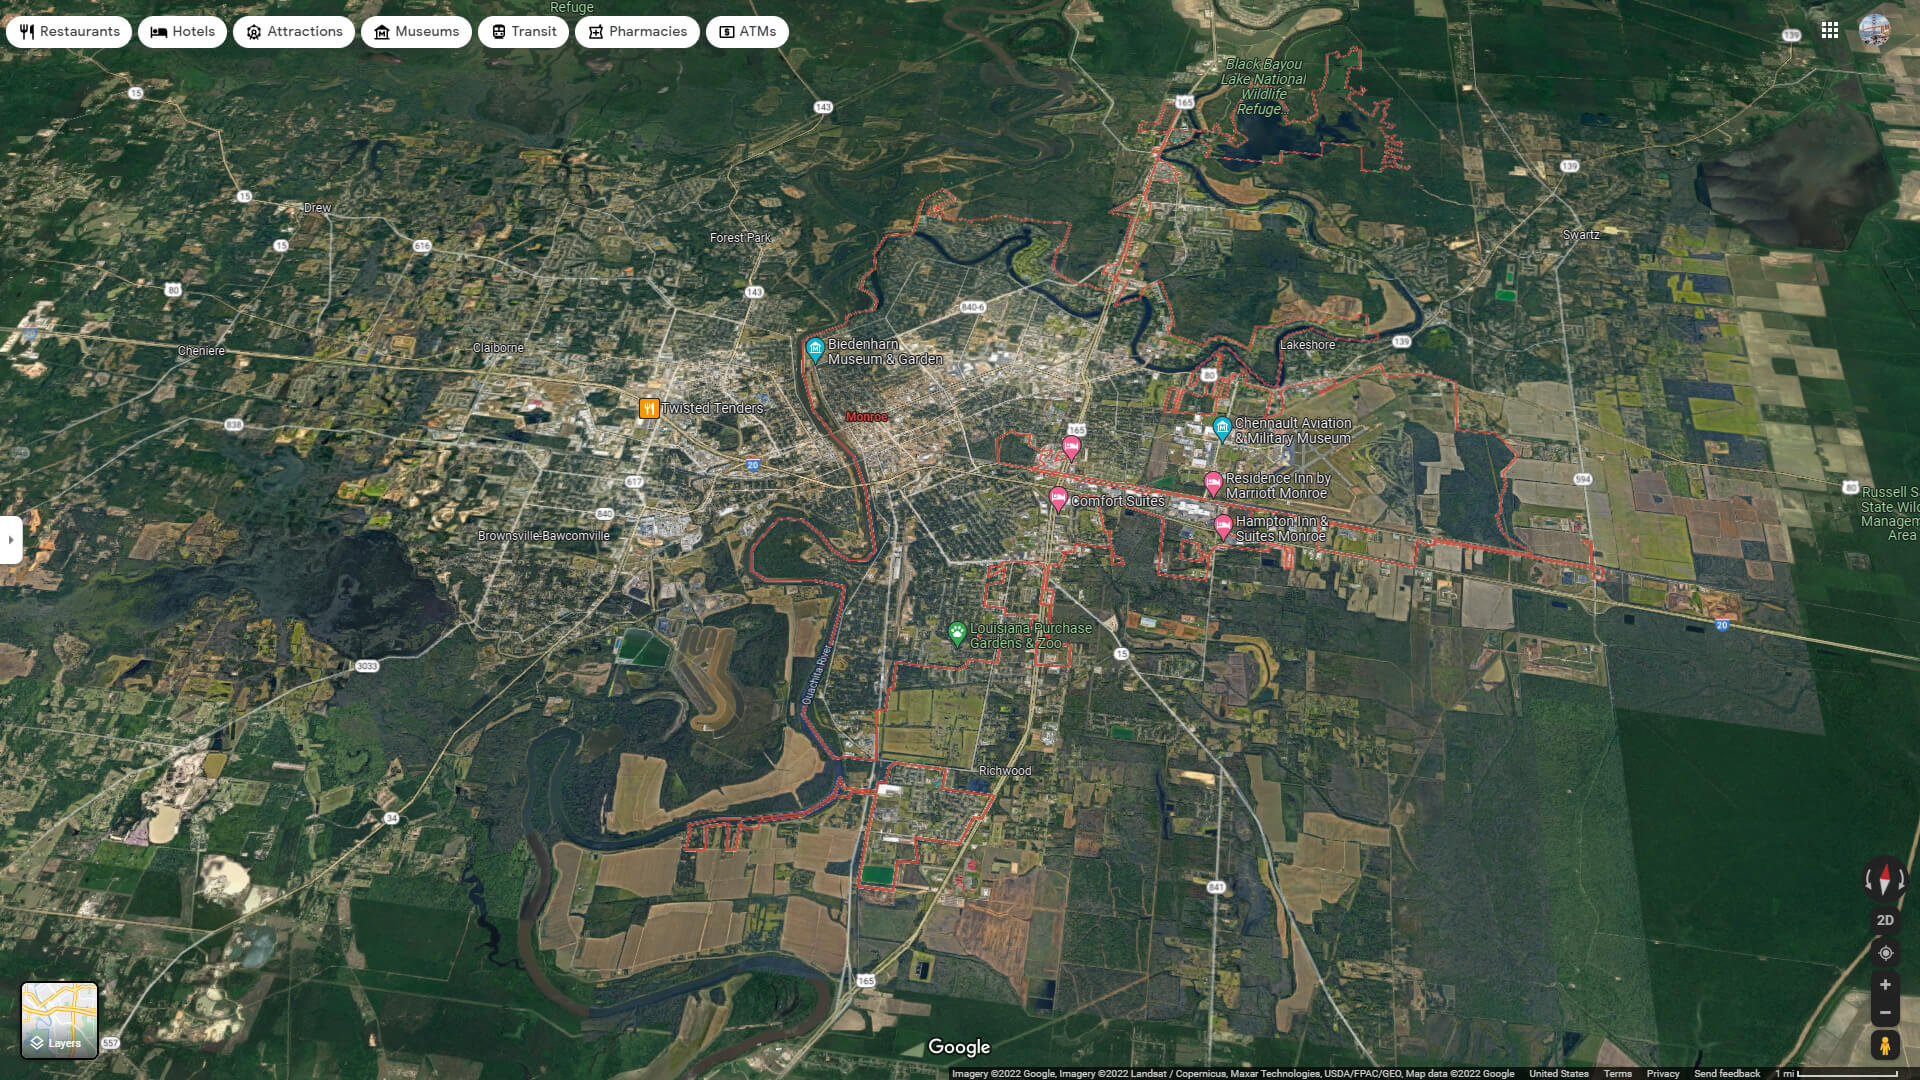Select the ATMs category chip
The height and width of the screenshot is (1080, 1920).
(746, 31)
